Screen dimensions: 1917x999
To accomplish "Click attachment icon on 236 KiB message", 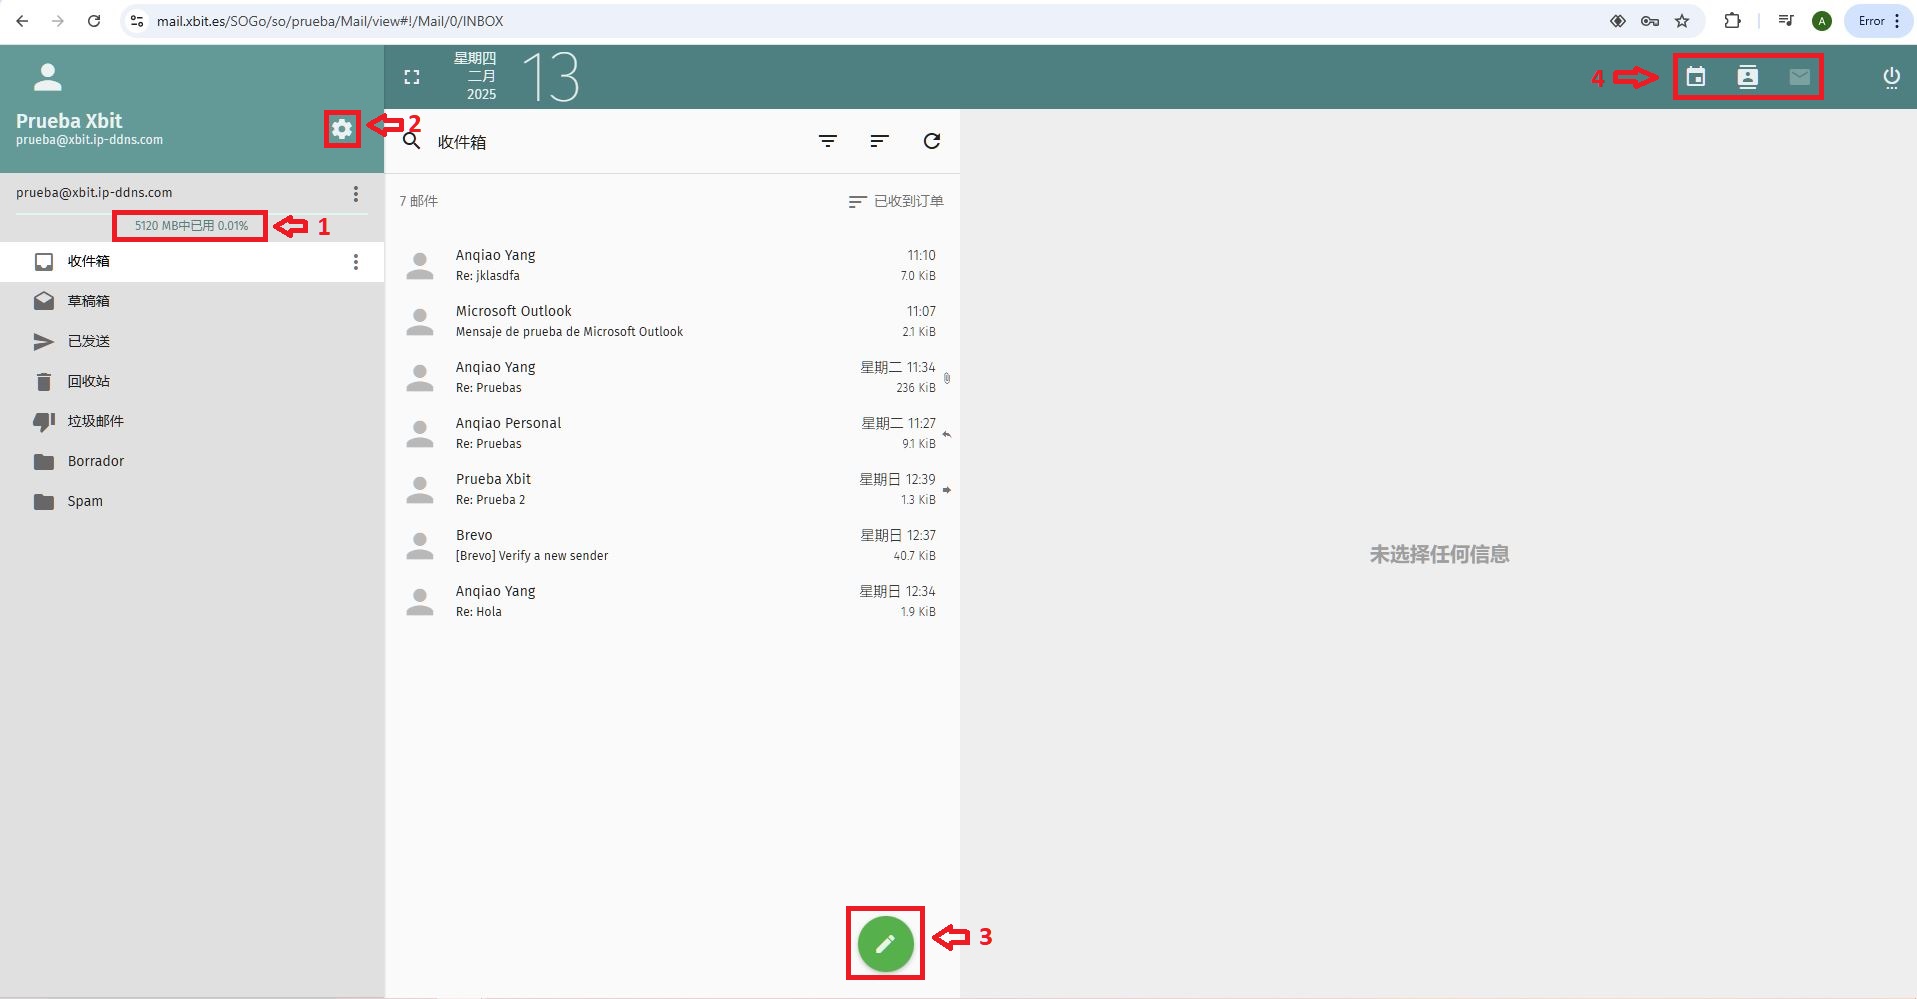I will click(947, 378).
